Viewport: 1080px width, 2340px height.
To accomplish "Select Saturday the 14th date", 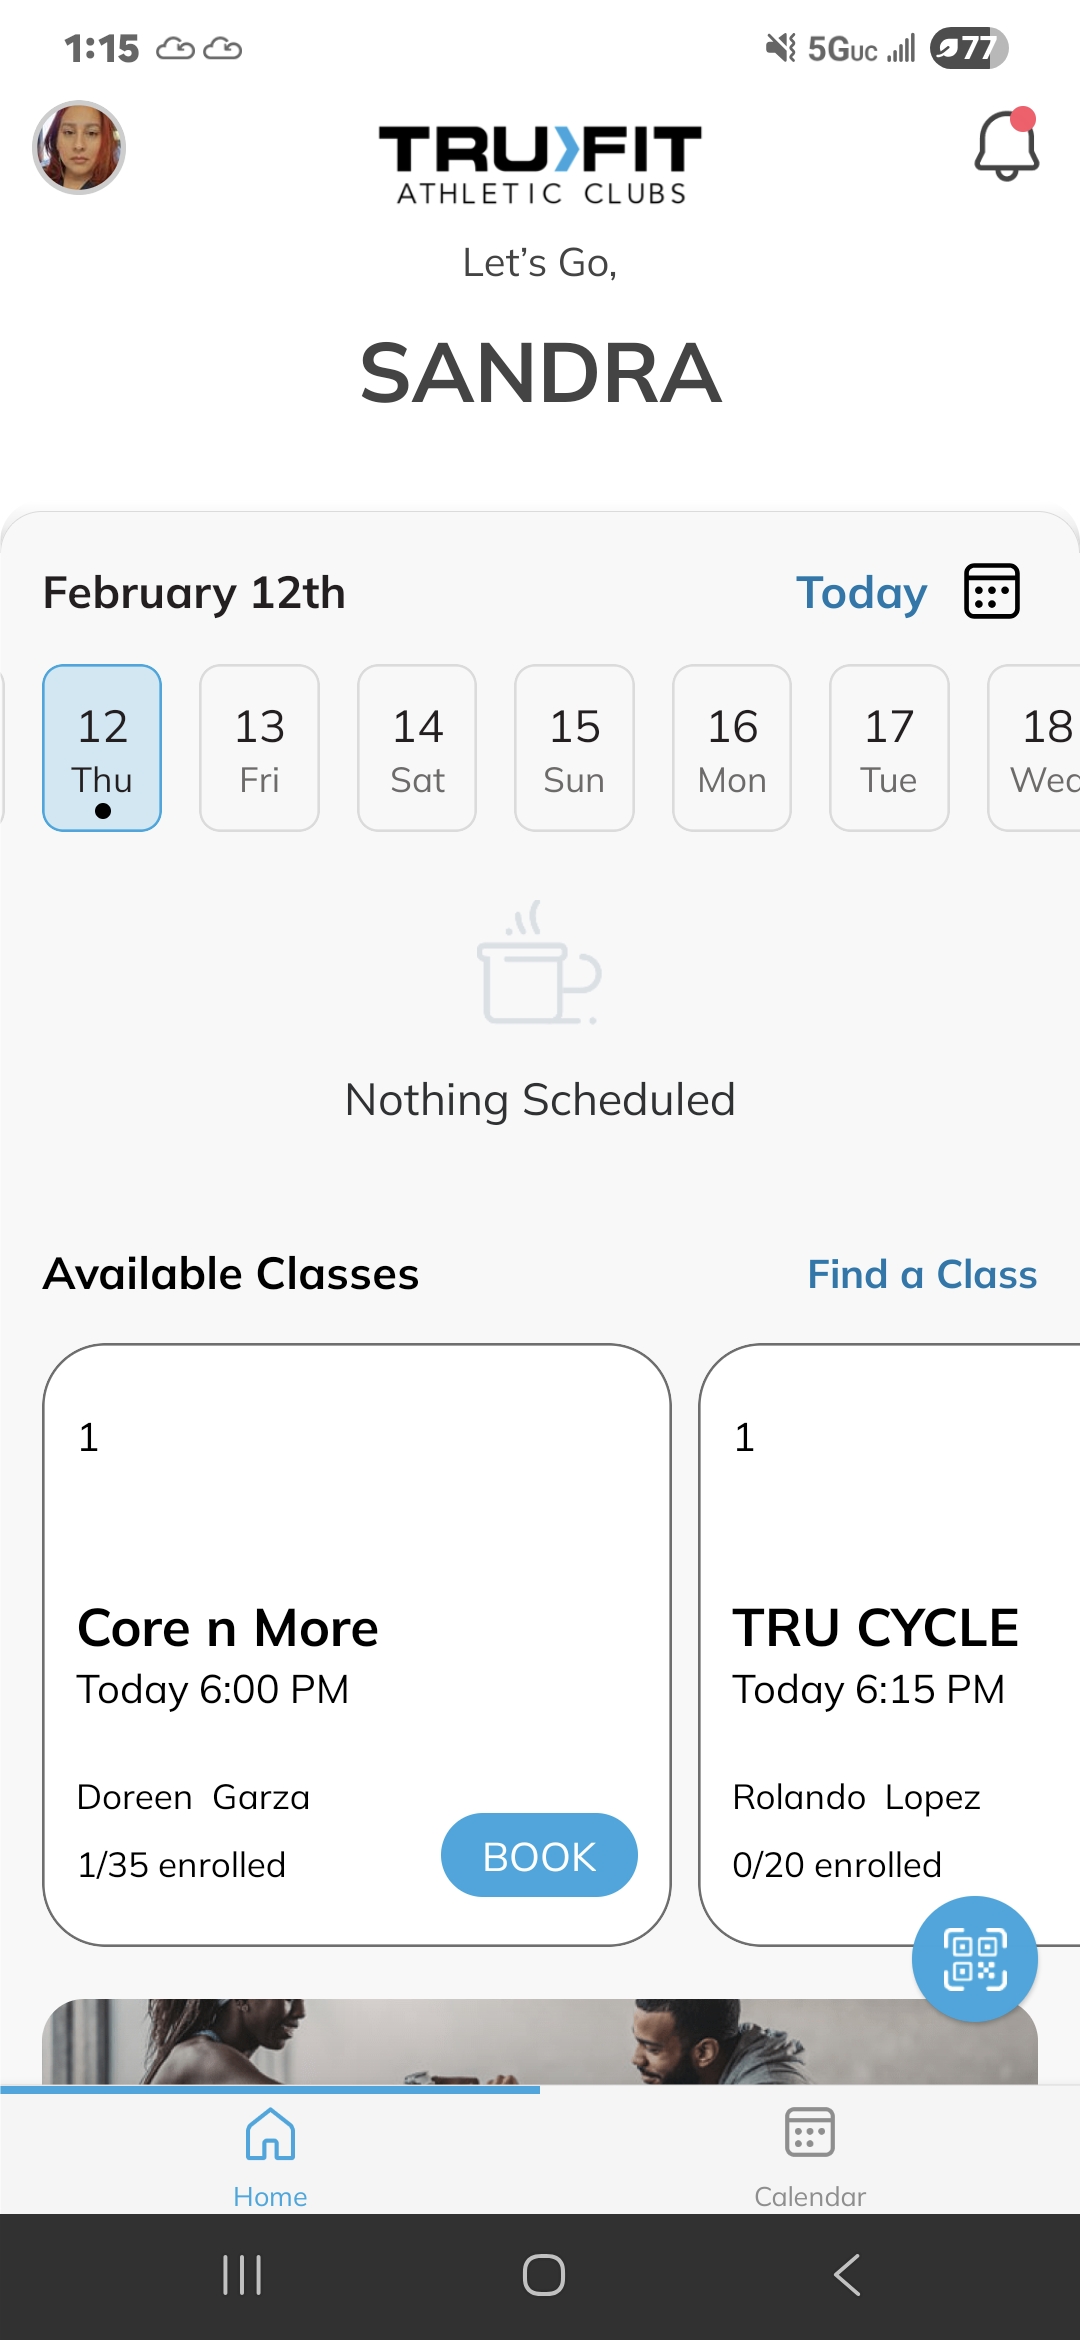I will 417,748.
